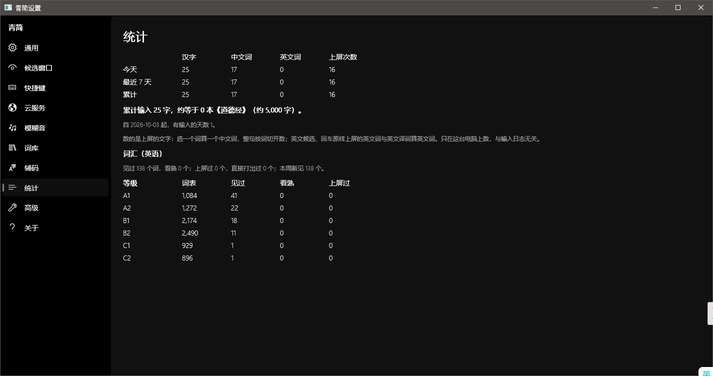Select the 候选窗口 eye icon in sidebar
This screenshot has height=376, width=713.
click(x=12, y=67)
